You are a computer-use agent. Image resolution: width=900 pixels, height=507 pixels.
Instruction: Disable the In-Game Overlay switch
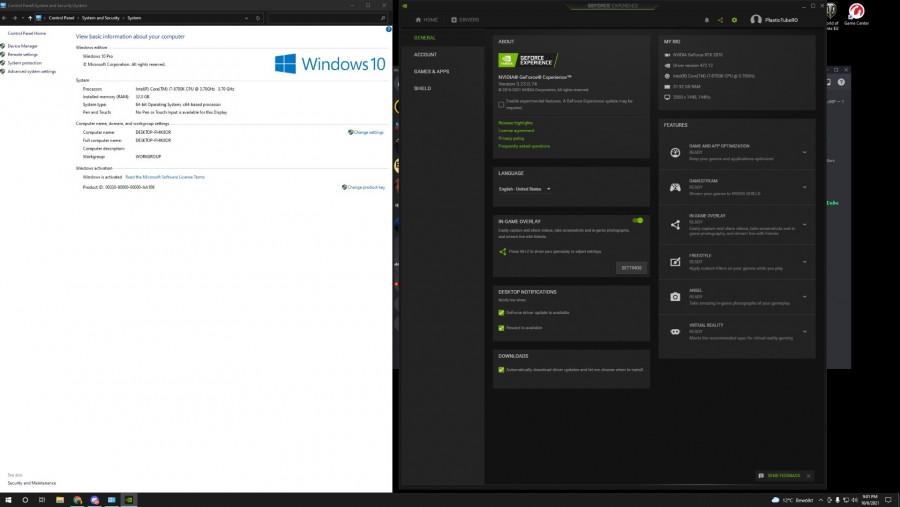click(x=637, y=220)
